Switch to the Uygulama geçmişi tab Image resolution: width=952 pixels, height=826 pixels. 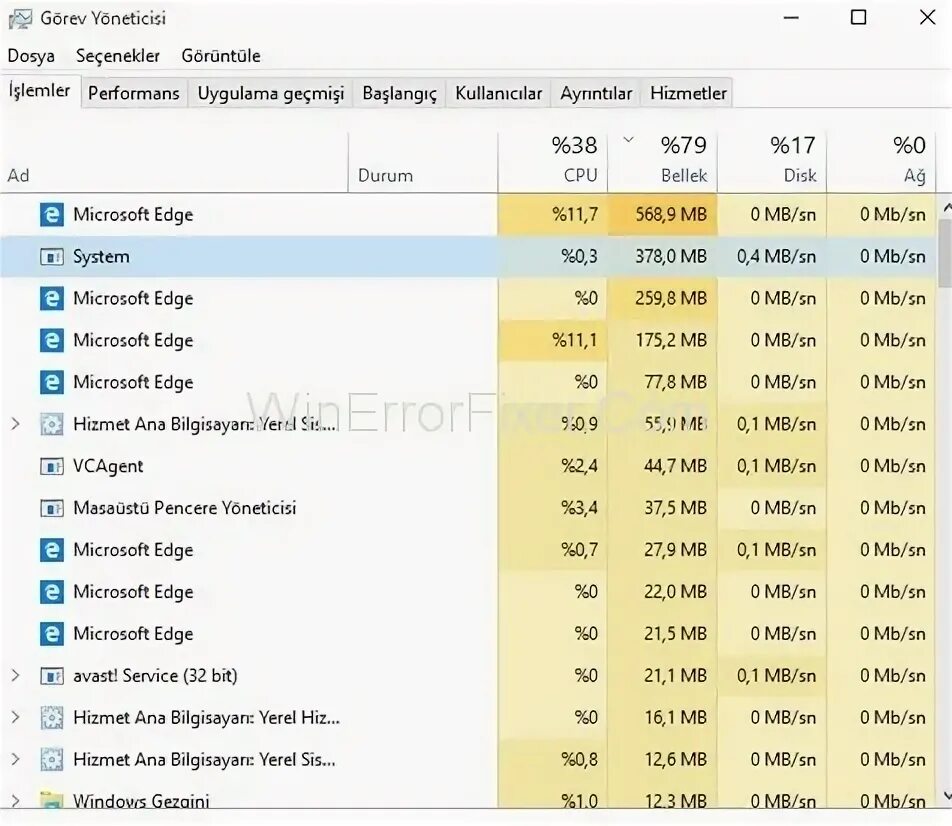click(x=271, y=93)
